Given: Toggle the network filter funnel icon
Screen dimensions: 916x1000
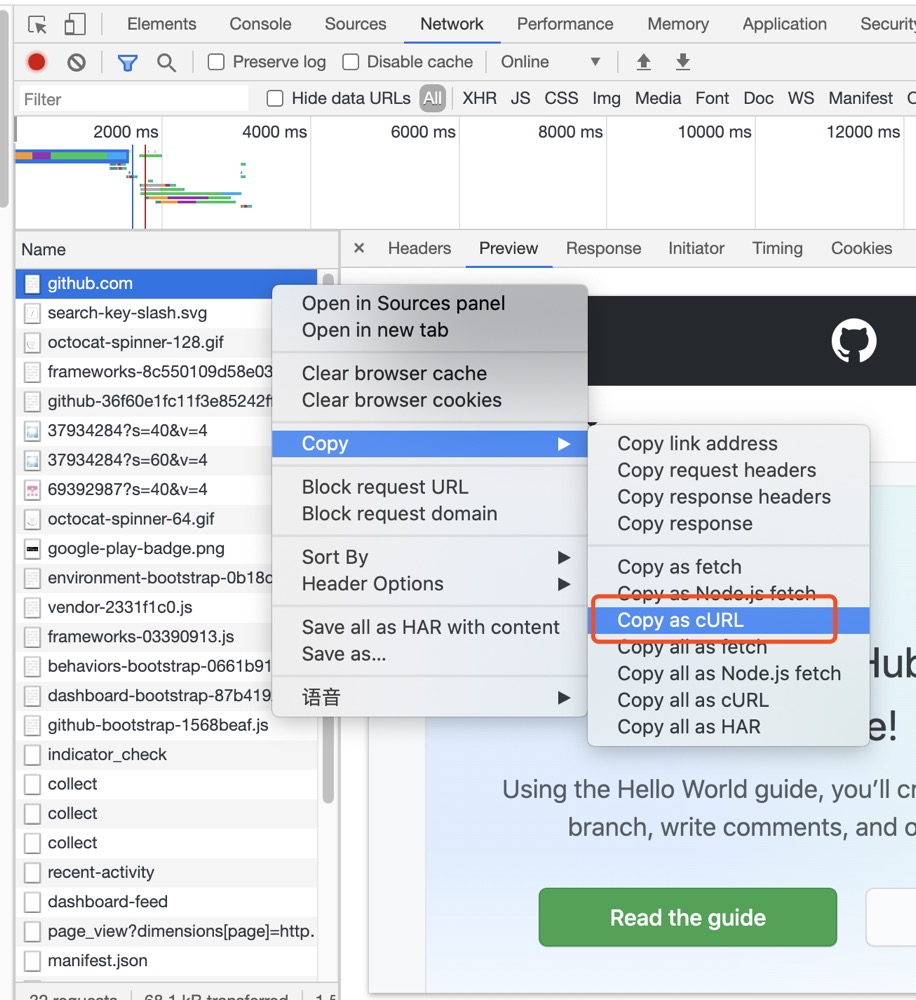Looking at the screenshot, I should (x=127, y=62).
